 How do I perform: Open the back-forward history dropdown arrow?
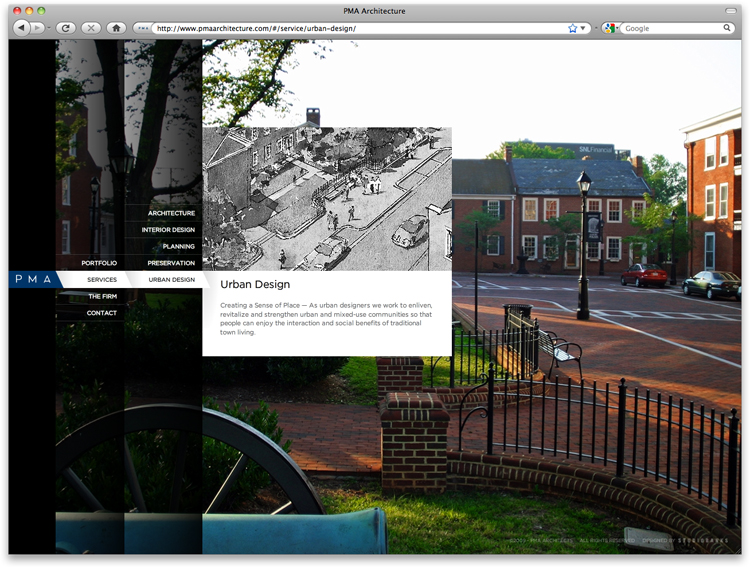pyautogui.click(x=49, y=28)
